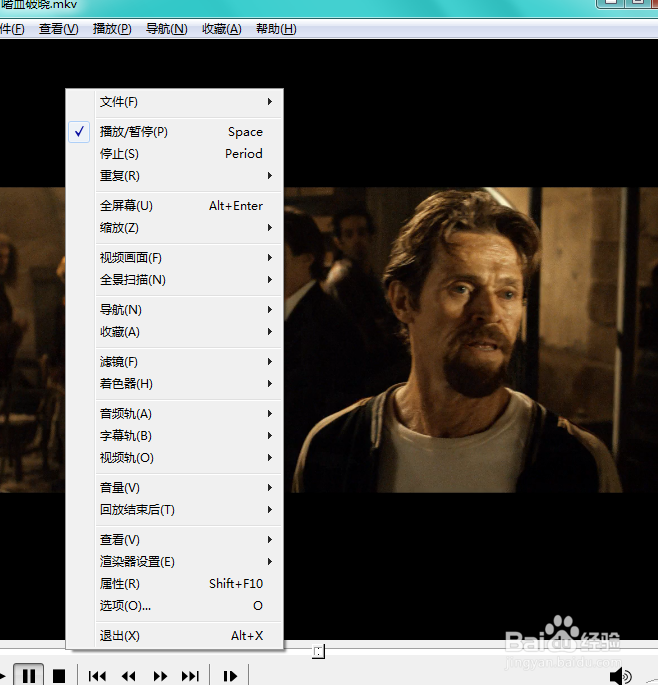Viewport: 658px width, 685px height.
Task: Open 视频轨(O) submenu
Action: point(174,457)
